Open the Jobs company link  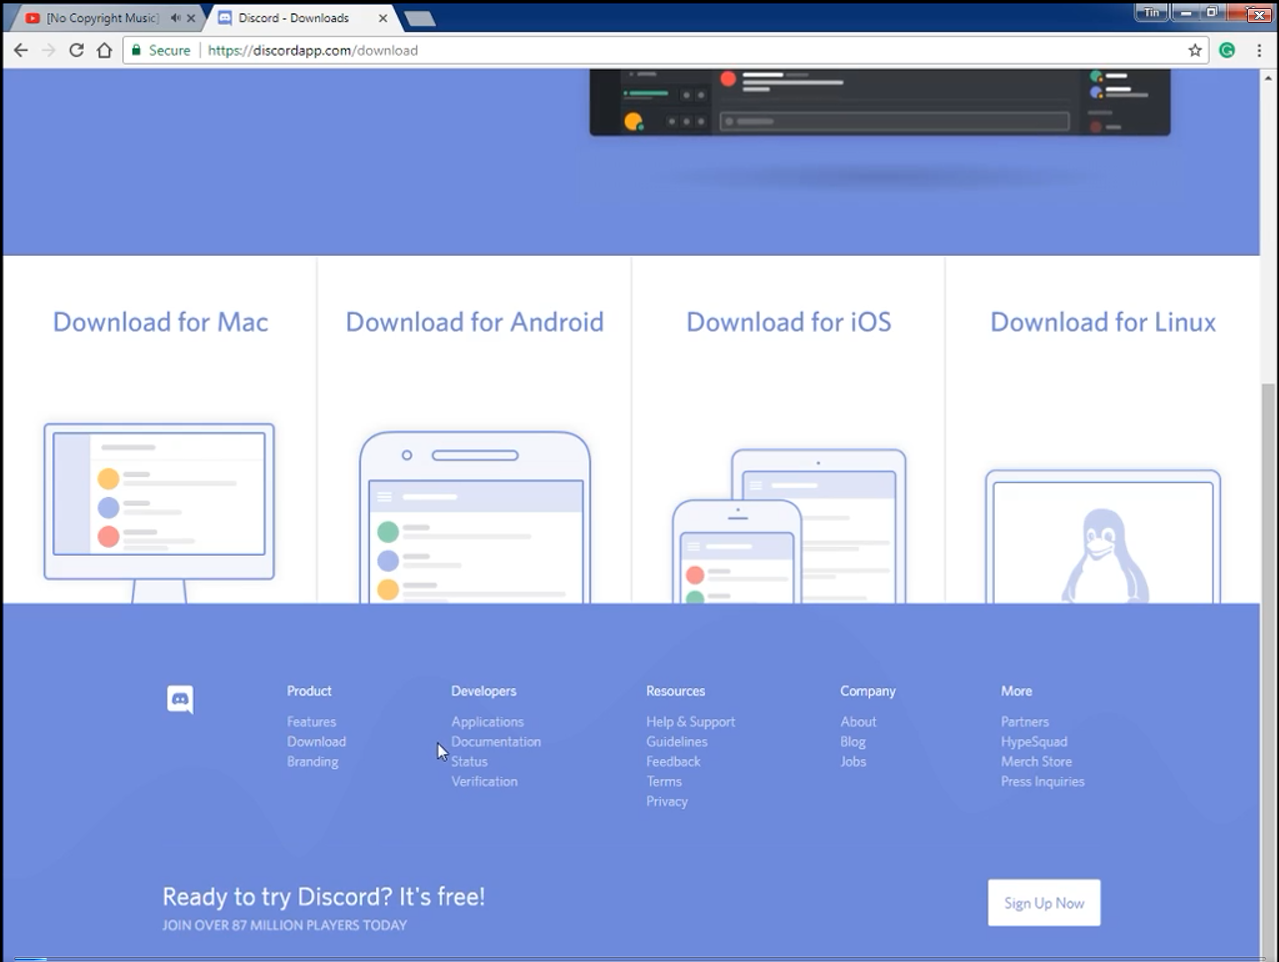click(853, 761)
